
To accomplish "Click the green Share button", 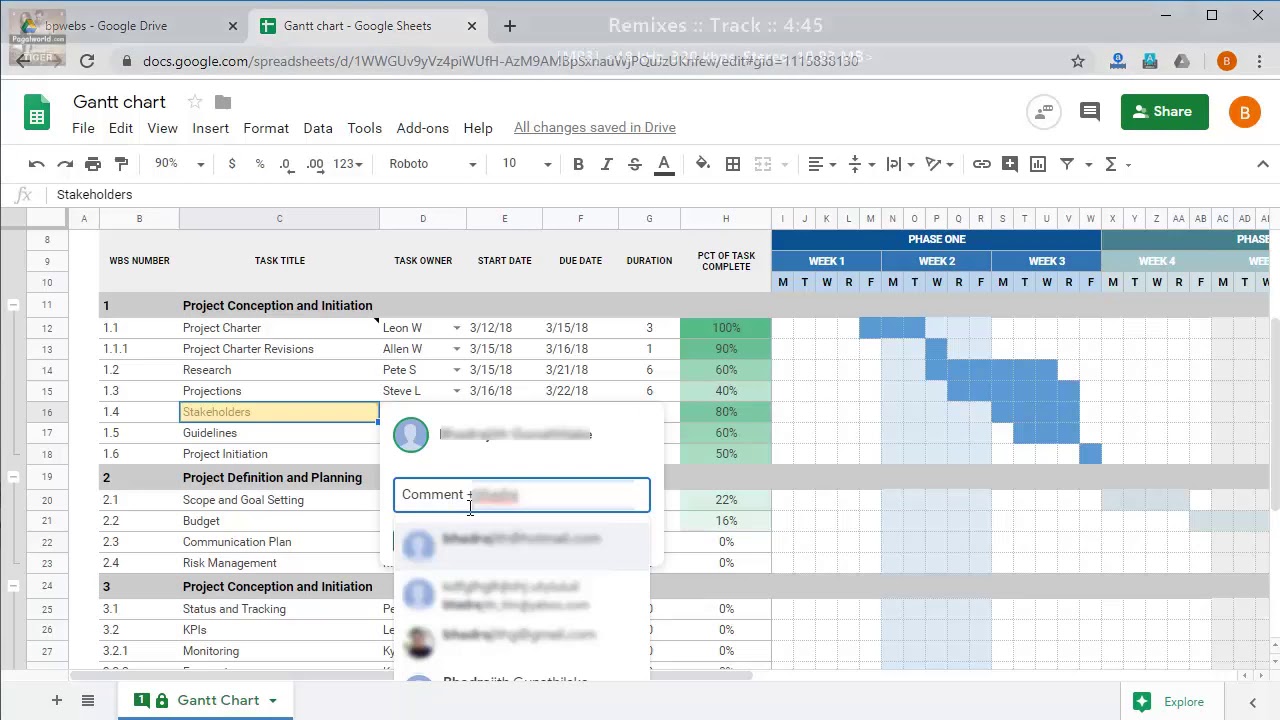I will click(x=1164, y=112).
